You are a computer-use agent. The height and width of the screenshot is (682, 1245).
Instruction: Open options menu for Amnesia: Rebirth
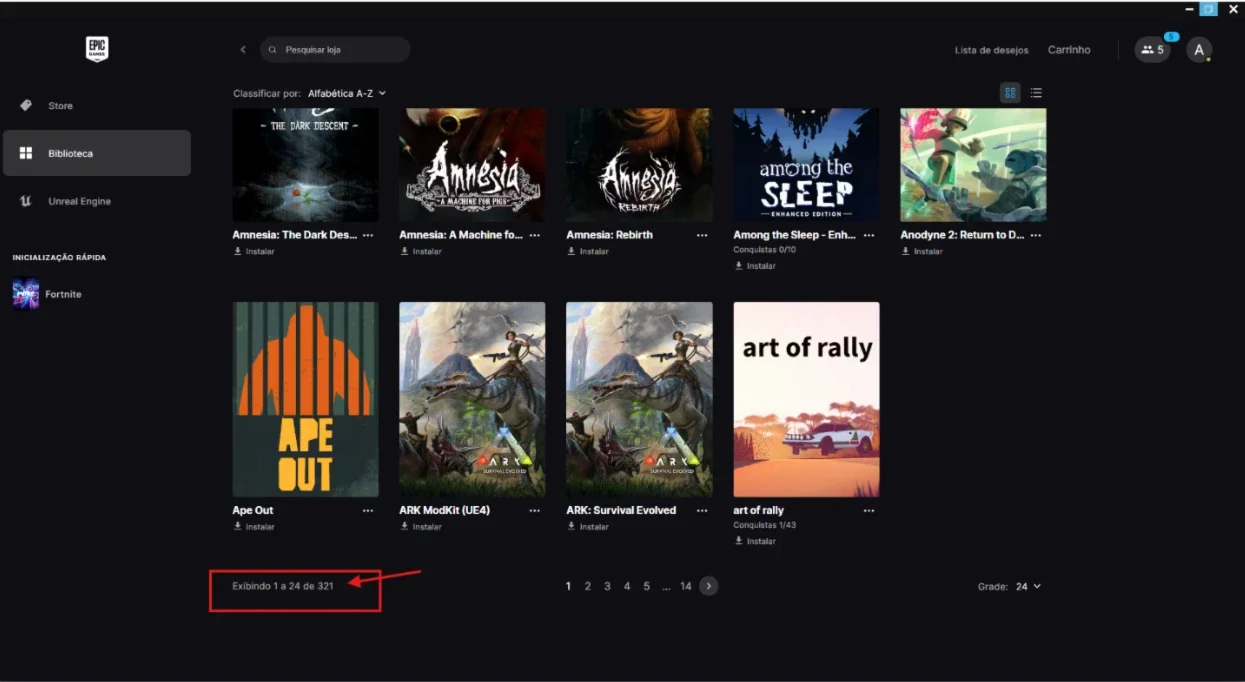point(702,235)
